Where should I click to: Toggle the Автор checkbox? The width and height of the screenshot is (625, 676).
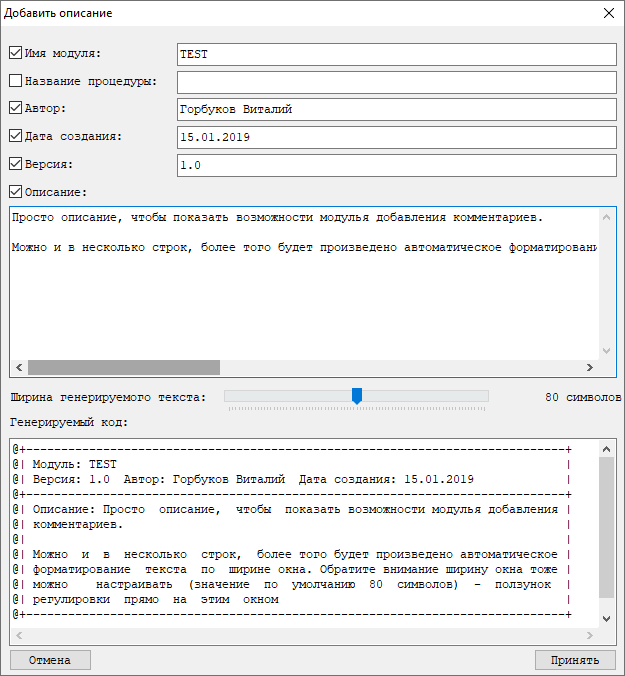click(16, 108)
